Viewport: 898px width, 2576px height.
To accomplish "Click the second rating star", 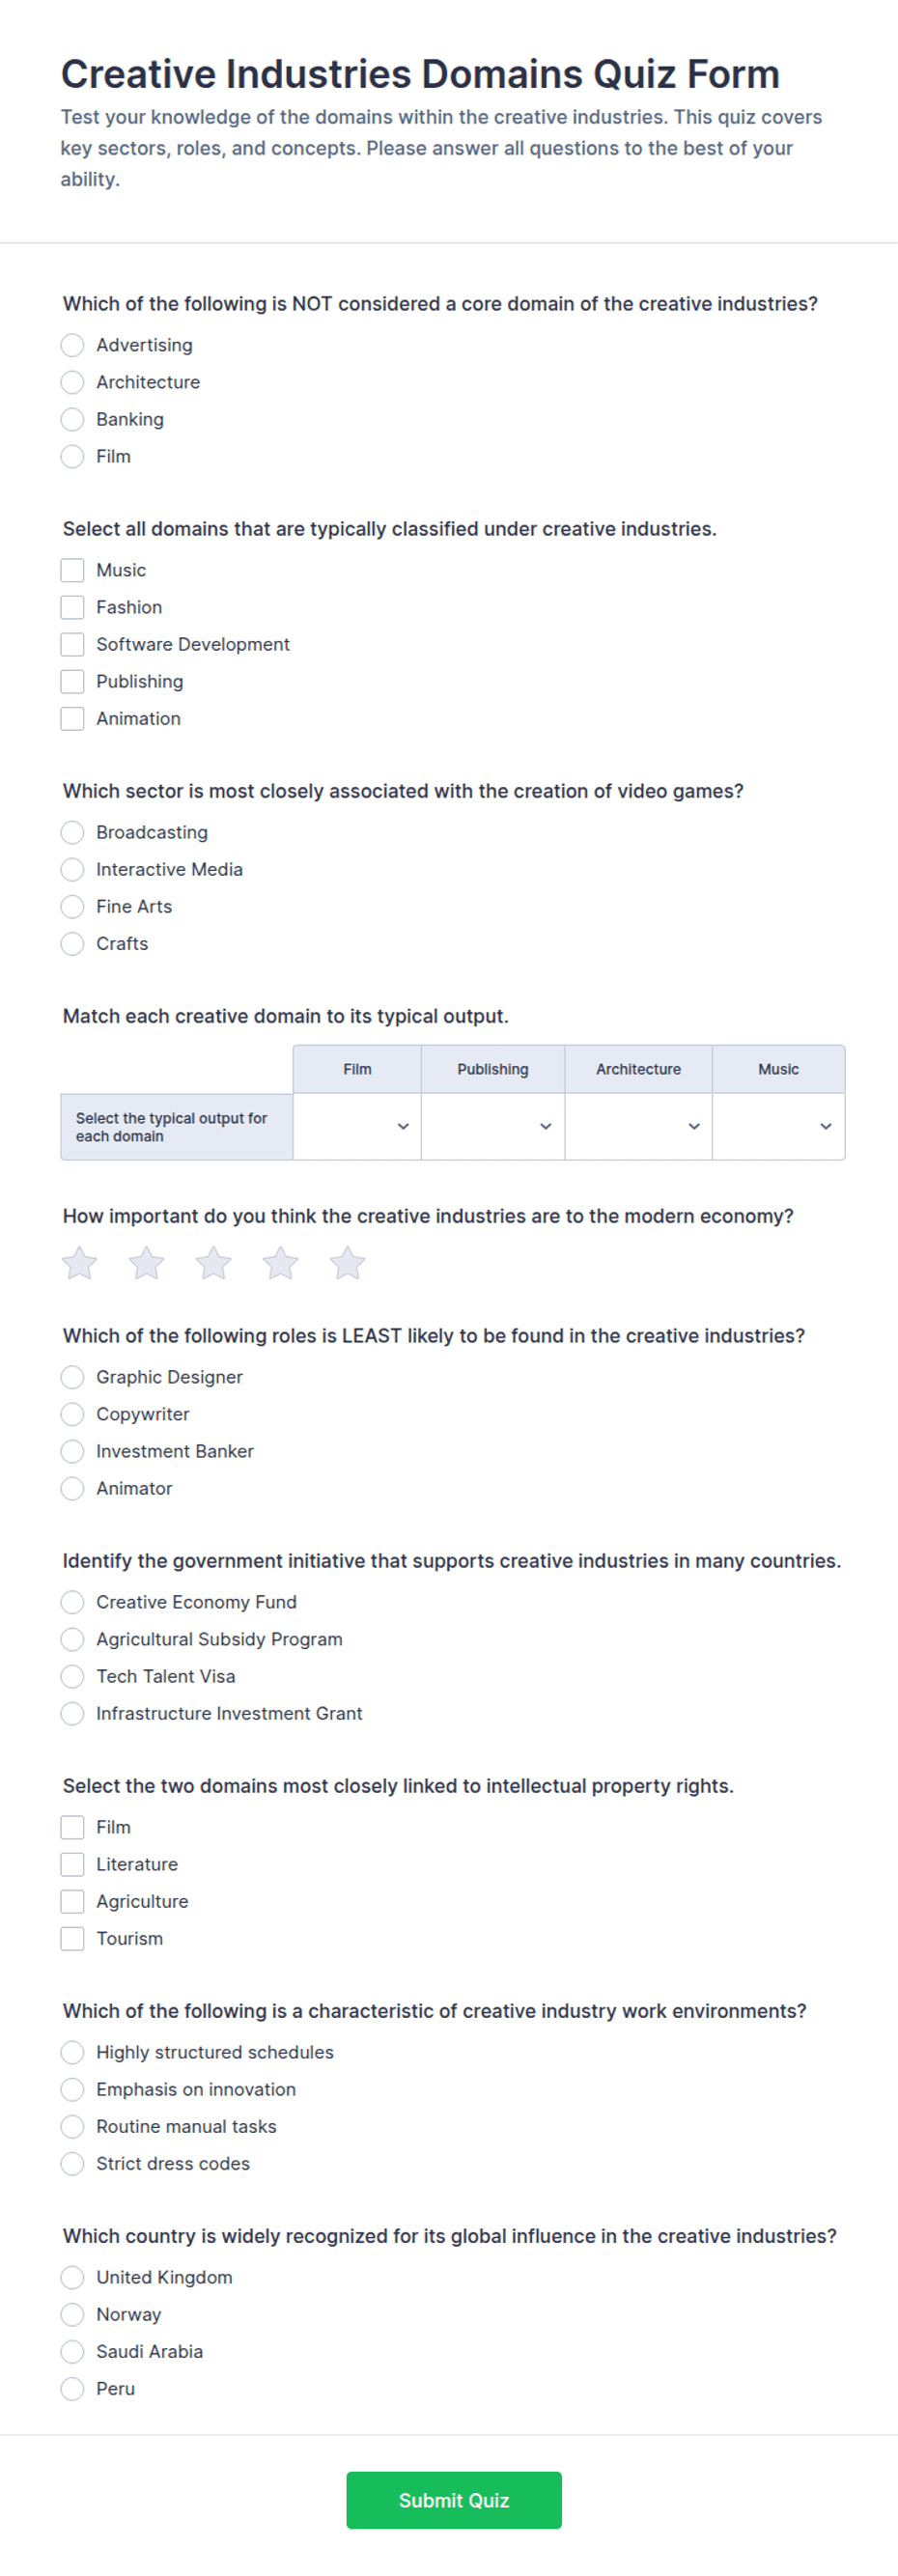I will click(147, 1263).
